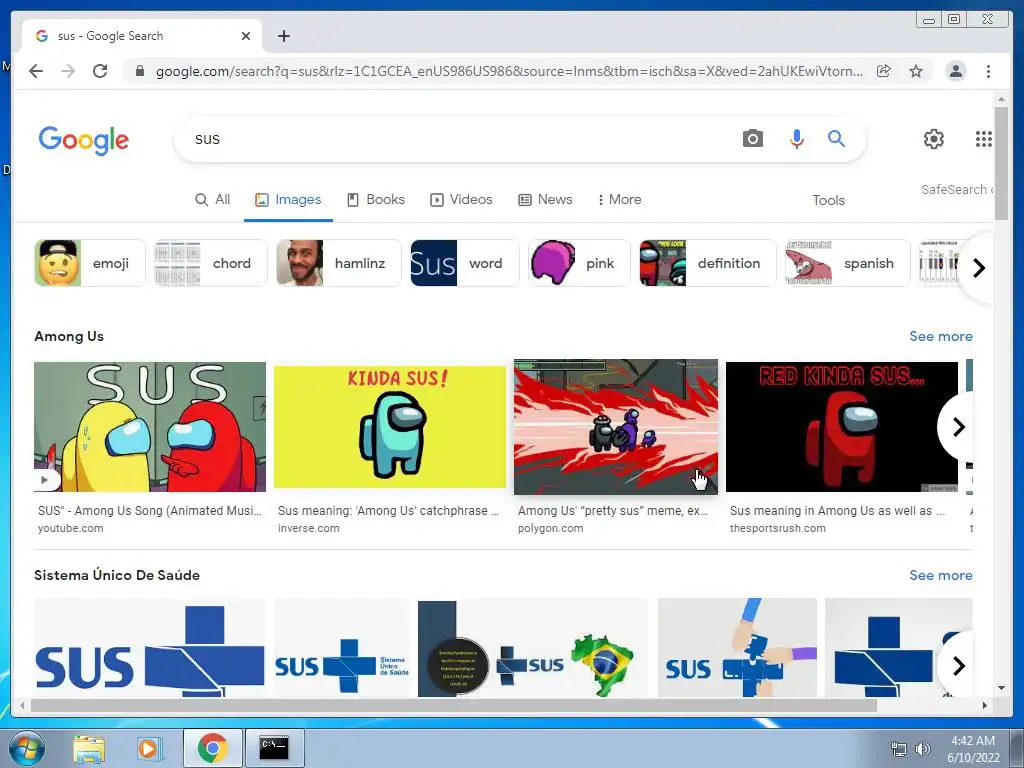Submit search with the magnifier icon
This screenshot has height=768, width=1024.
point(837,138)
